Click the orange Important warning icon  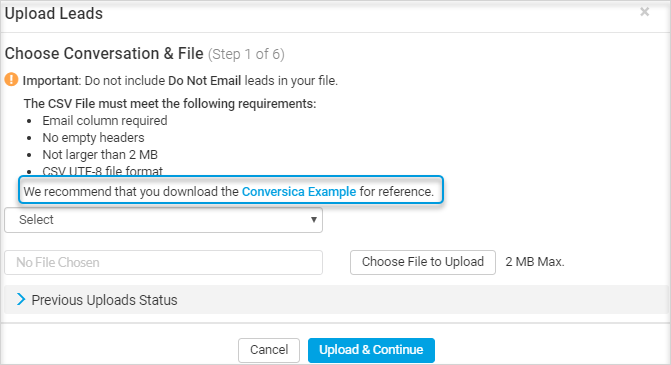click(x=12, y=80)
